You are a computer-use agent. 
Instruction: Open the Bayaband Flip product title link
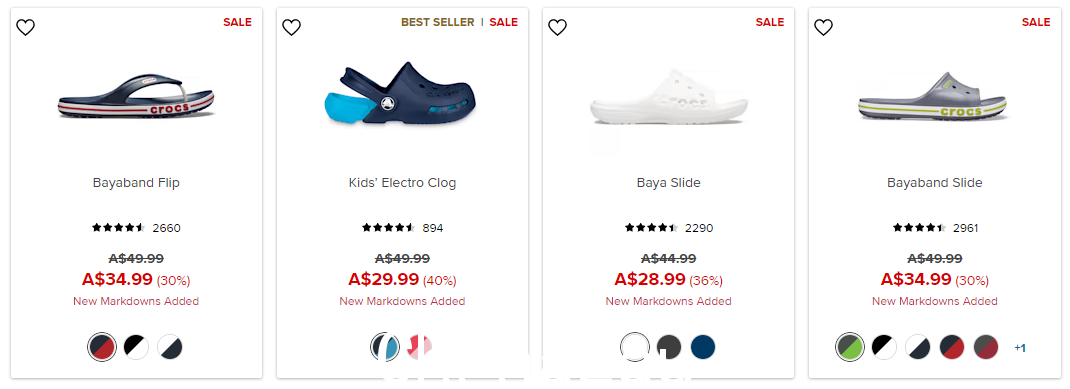point(136,183)
